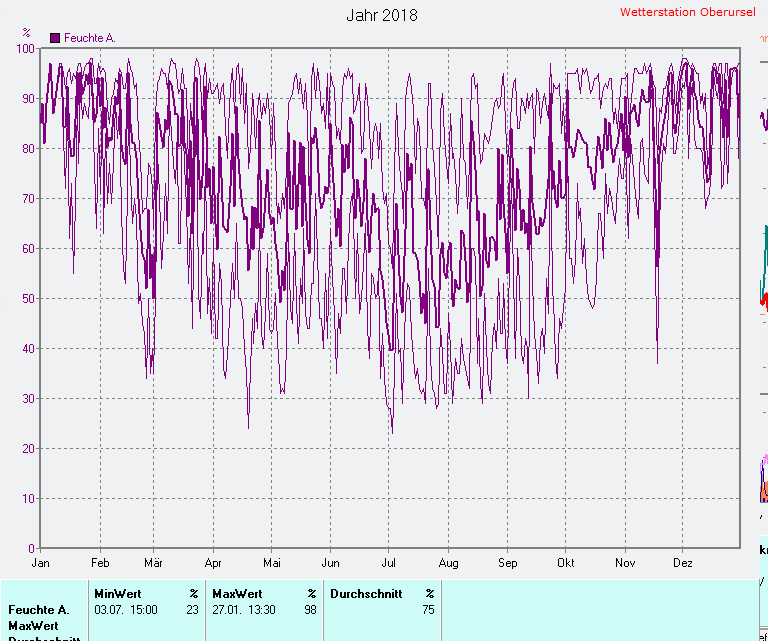The height and width of the screenshot is (641, 768).
Task: Click the x-axis month label Dez
Action: pyautogui.click(x=683, y=563)
